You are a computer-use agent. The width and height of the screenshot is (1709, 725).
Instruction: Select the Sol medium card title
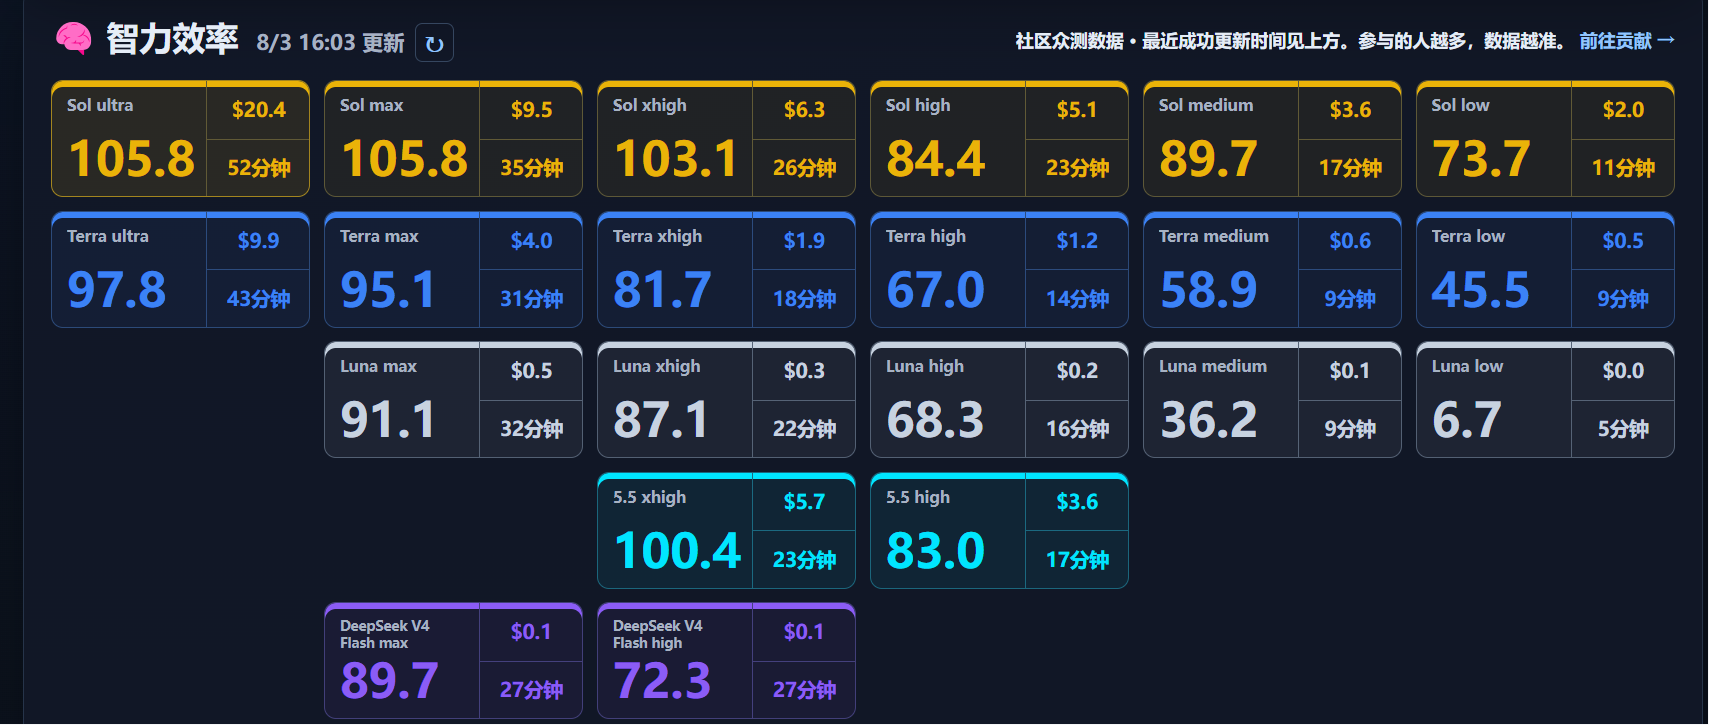[1206, 105]
